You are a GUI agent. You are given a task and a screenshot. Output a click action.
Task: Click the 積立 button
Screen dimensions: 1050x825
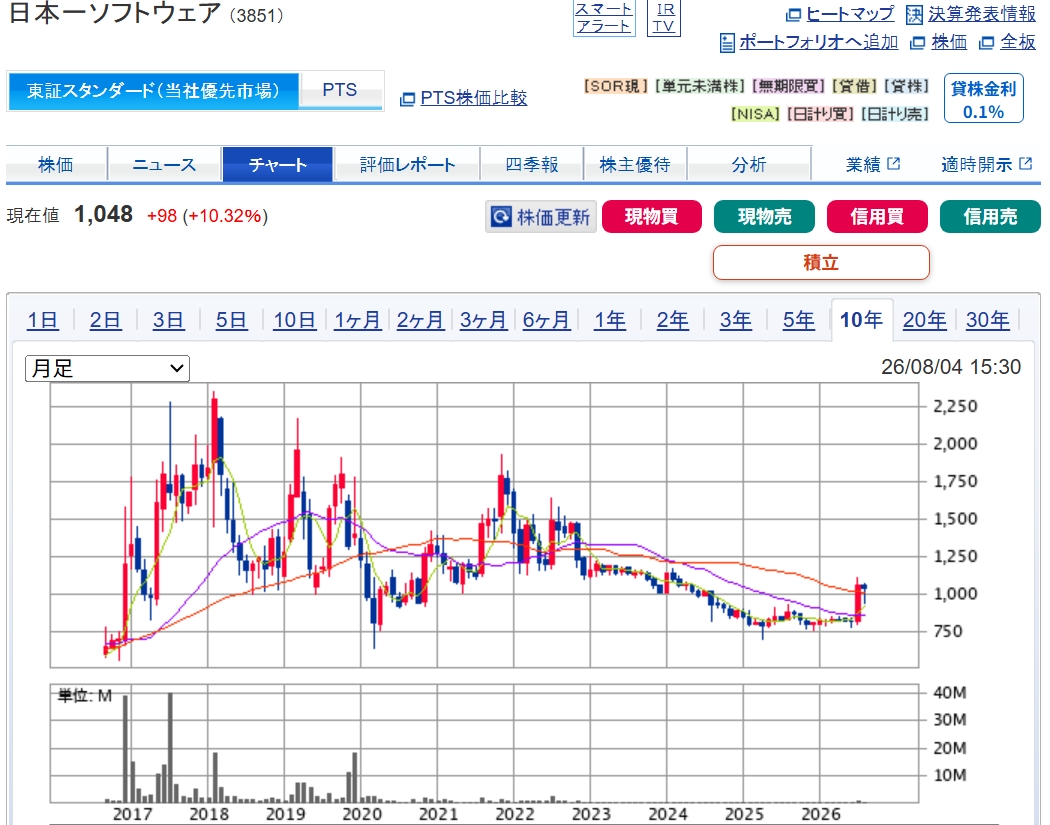(x=821, y=262)
